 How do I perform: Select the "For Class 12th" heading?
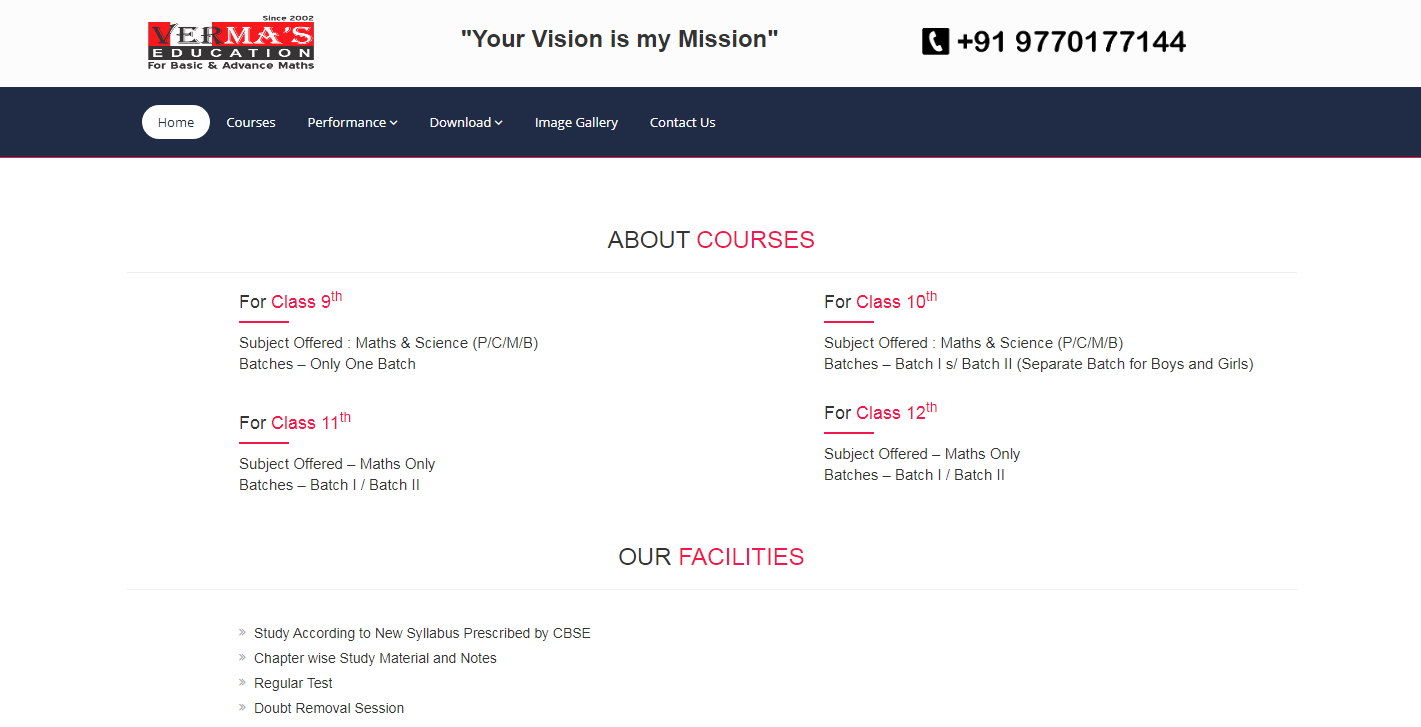tap(880, 412)
